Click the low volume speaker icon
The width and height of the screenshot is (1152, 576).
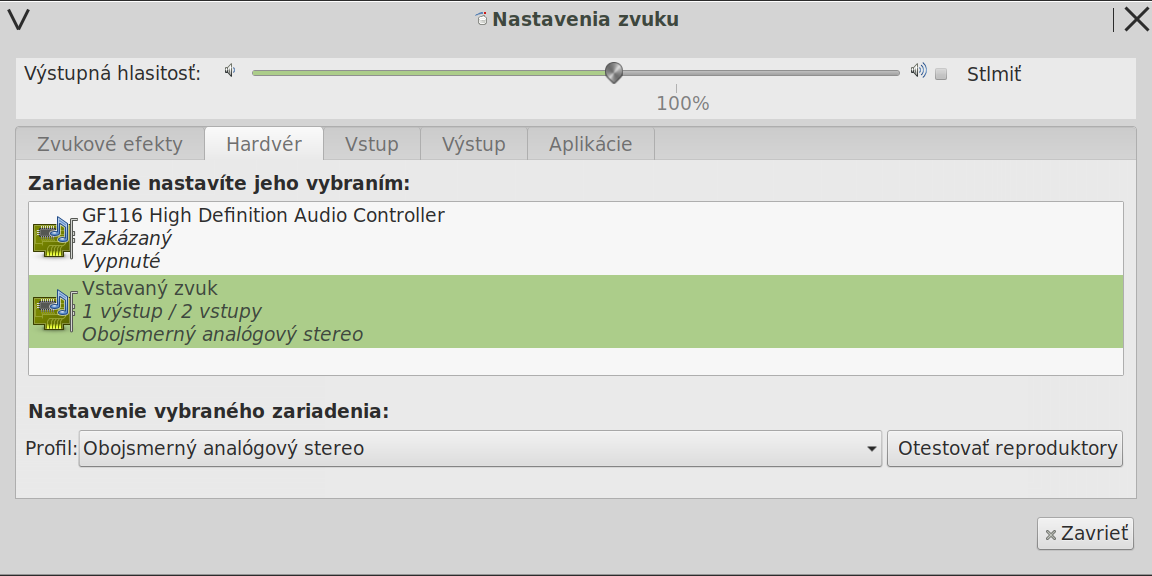click(230, 71)
